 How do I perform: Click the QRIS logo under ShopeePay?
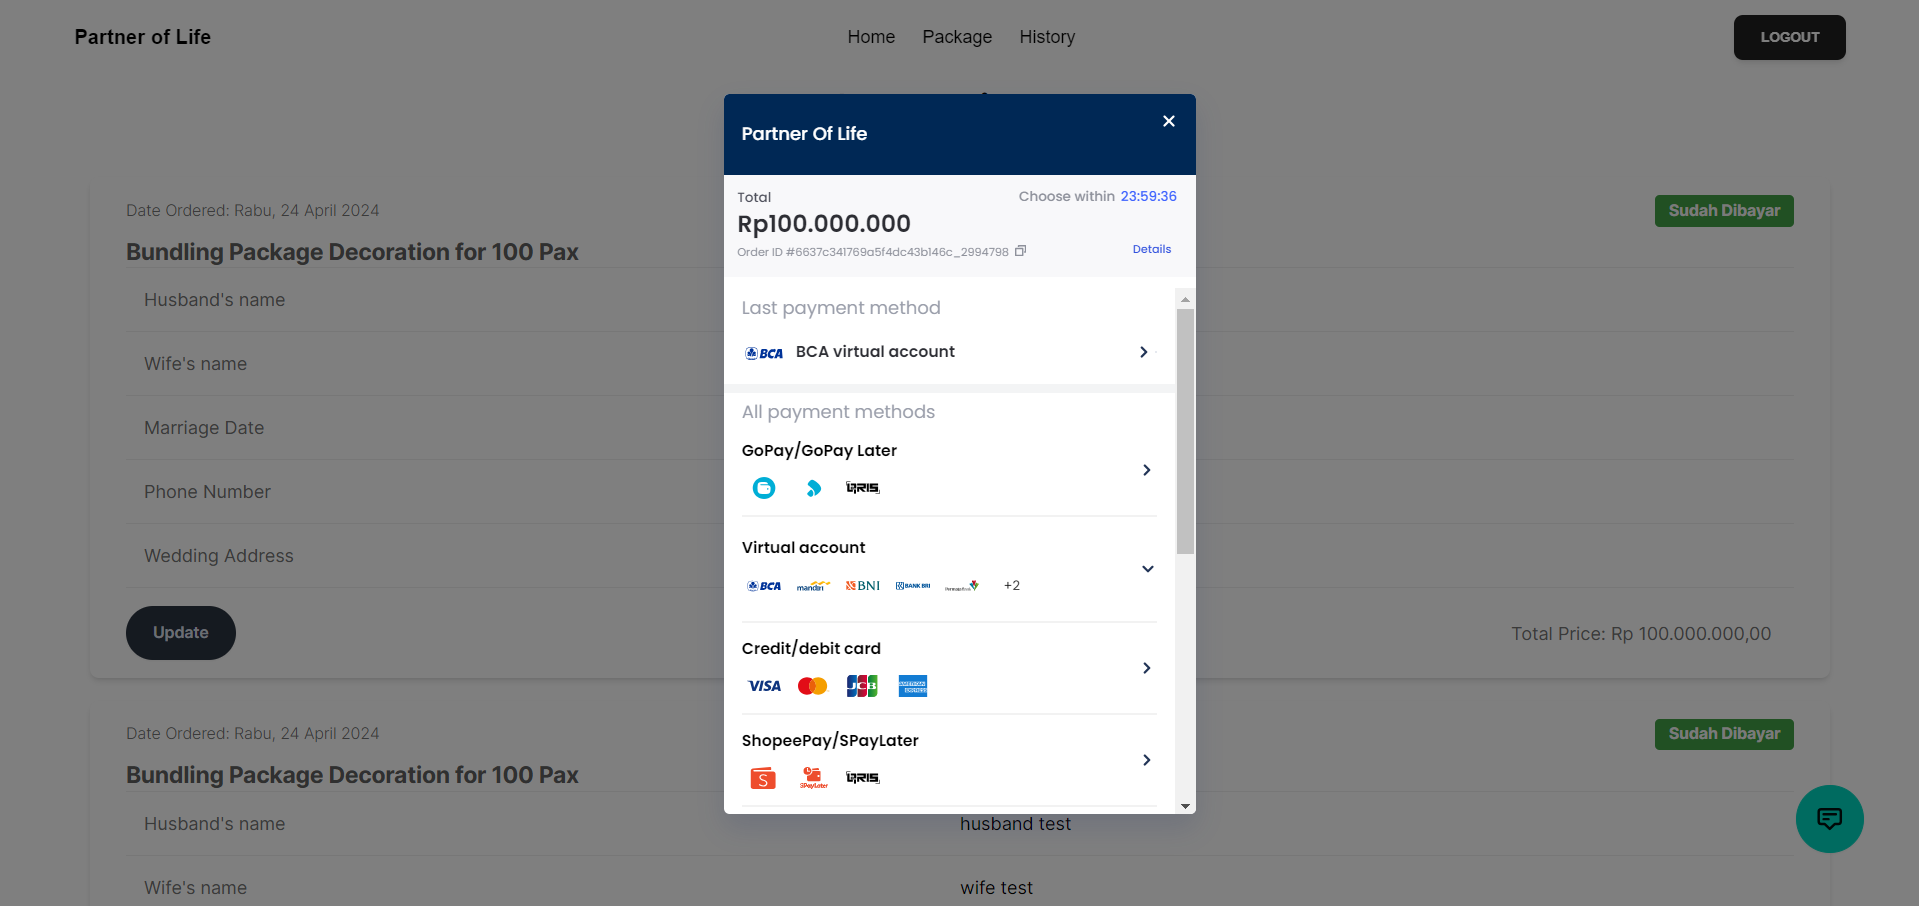[x=862, y=778]
